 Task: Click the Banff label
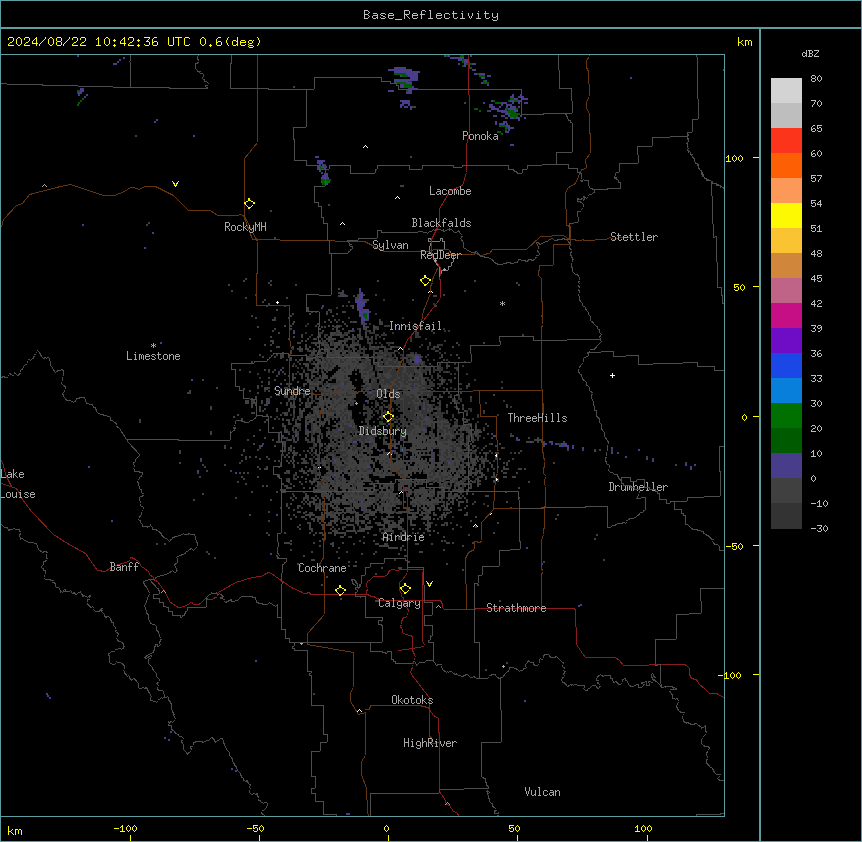click(124, 567)
